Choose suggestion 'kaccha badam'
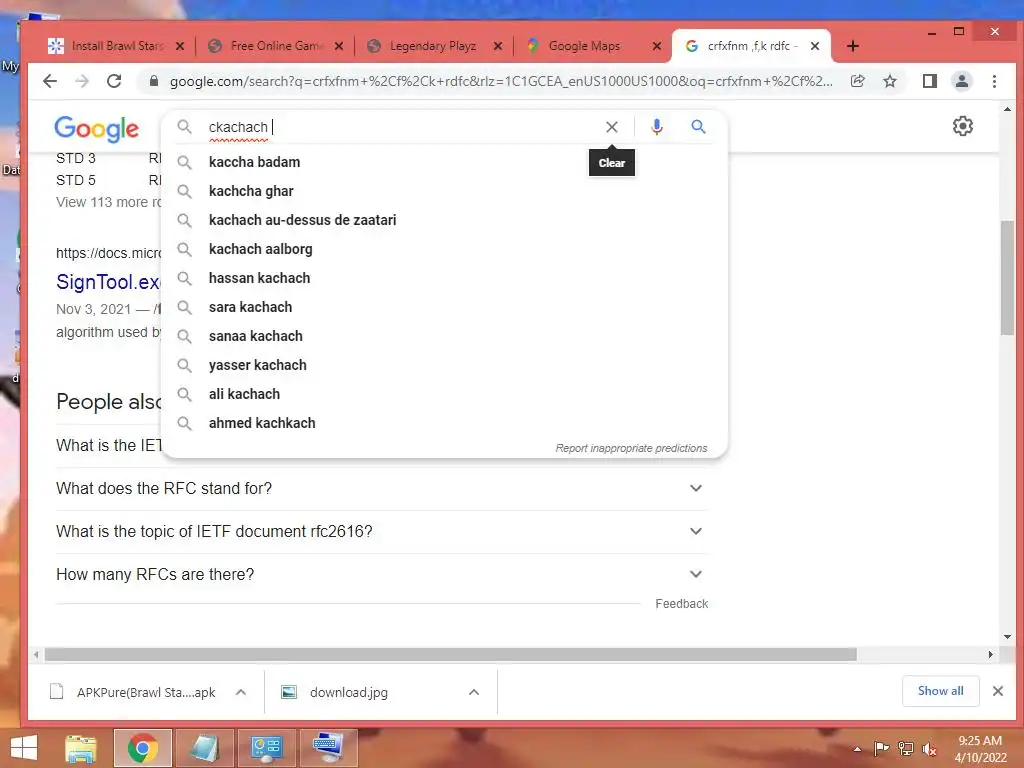The height and width of the screenshot is (768, 1024). [x=444, y=162]
